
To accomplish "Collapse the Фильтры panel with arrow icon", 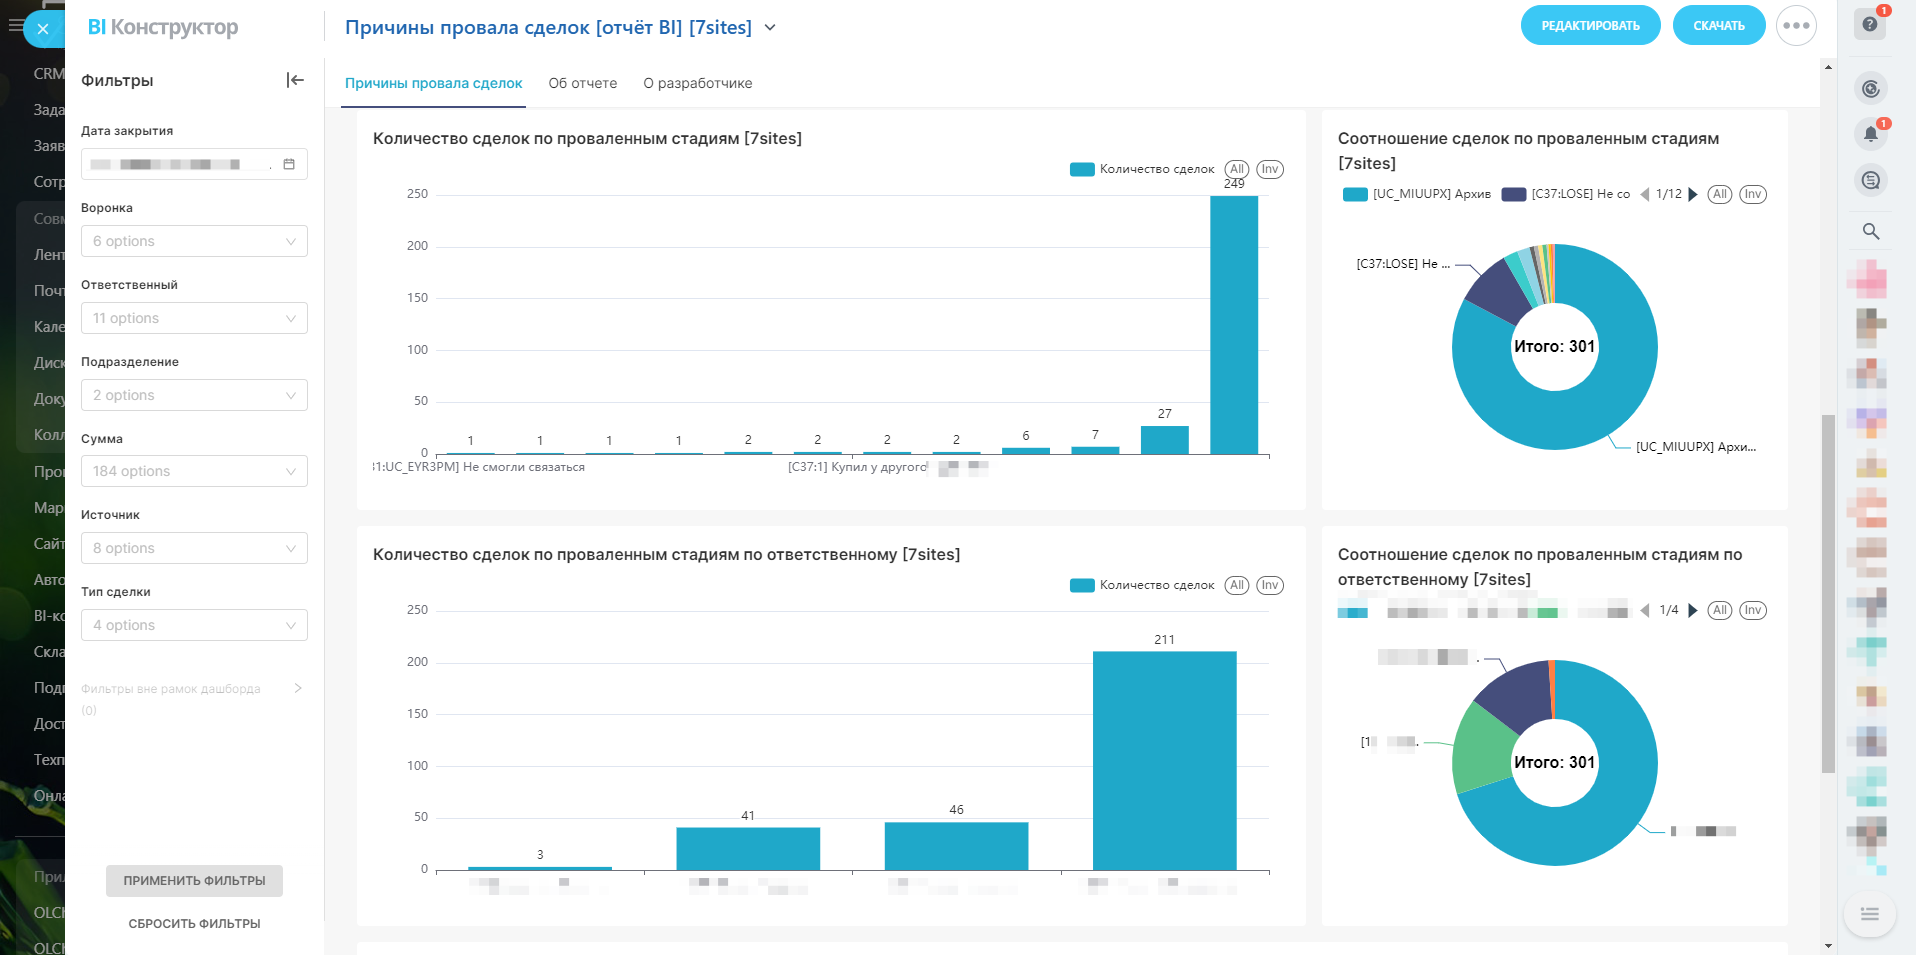I will point(294,80).
